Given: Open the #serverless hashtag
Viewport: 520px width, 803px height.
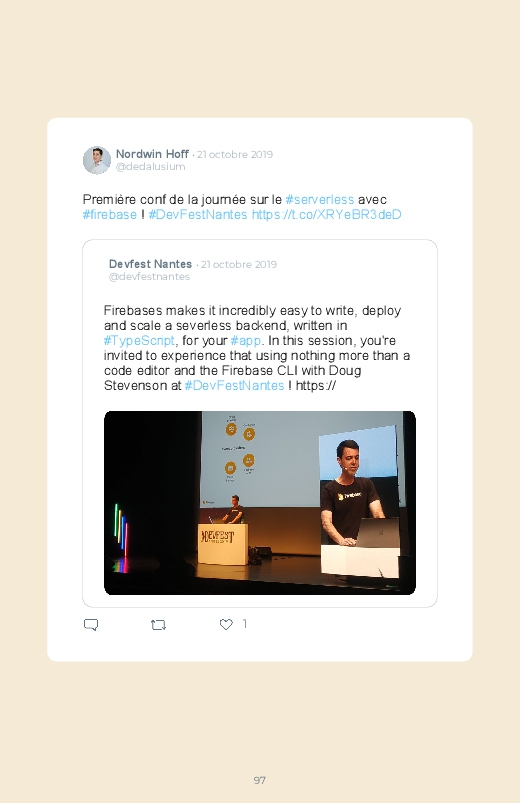Looking at the screenshot, I should pyautogui.click(x=320, y=199).
